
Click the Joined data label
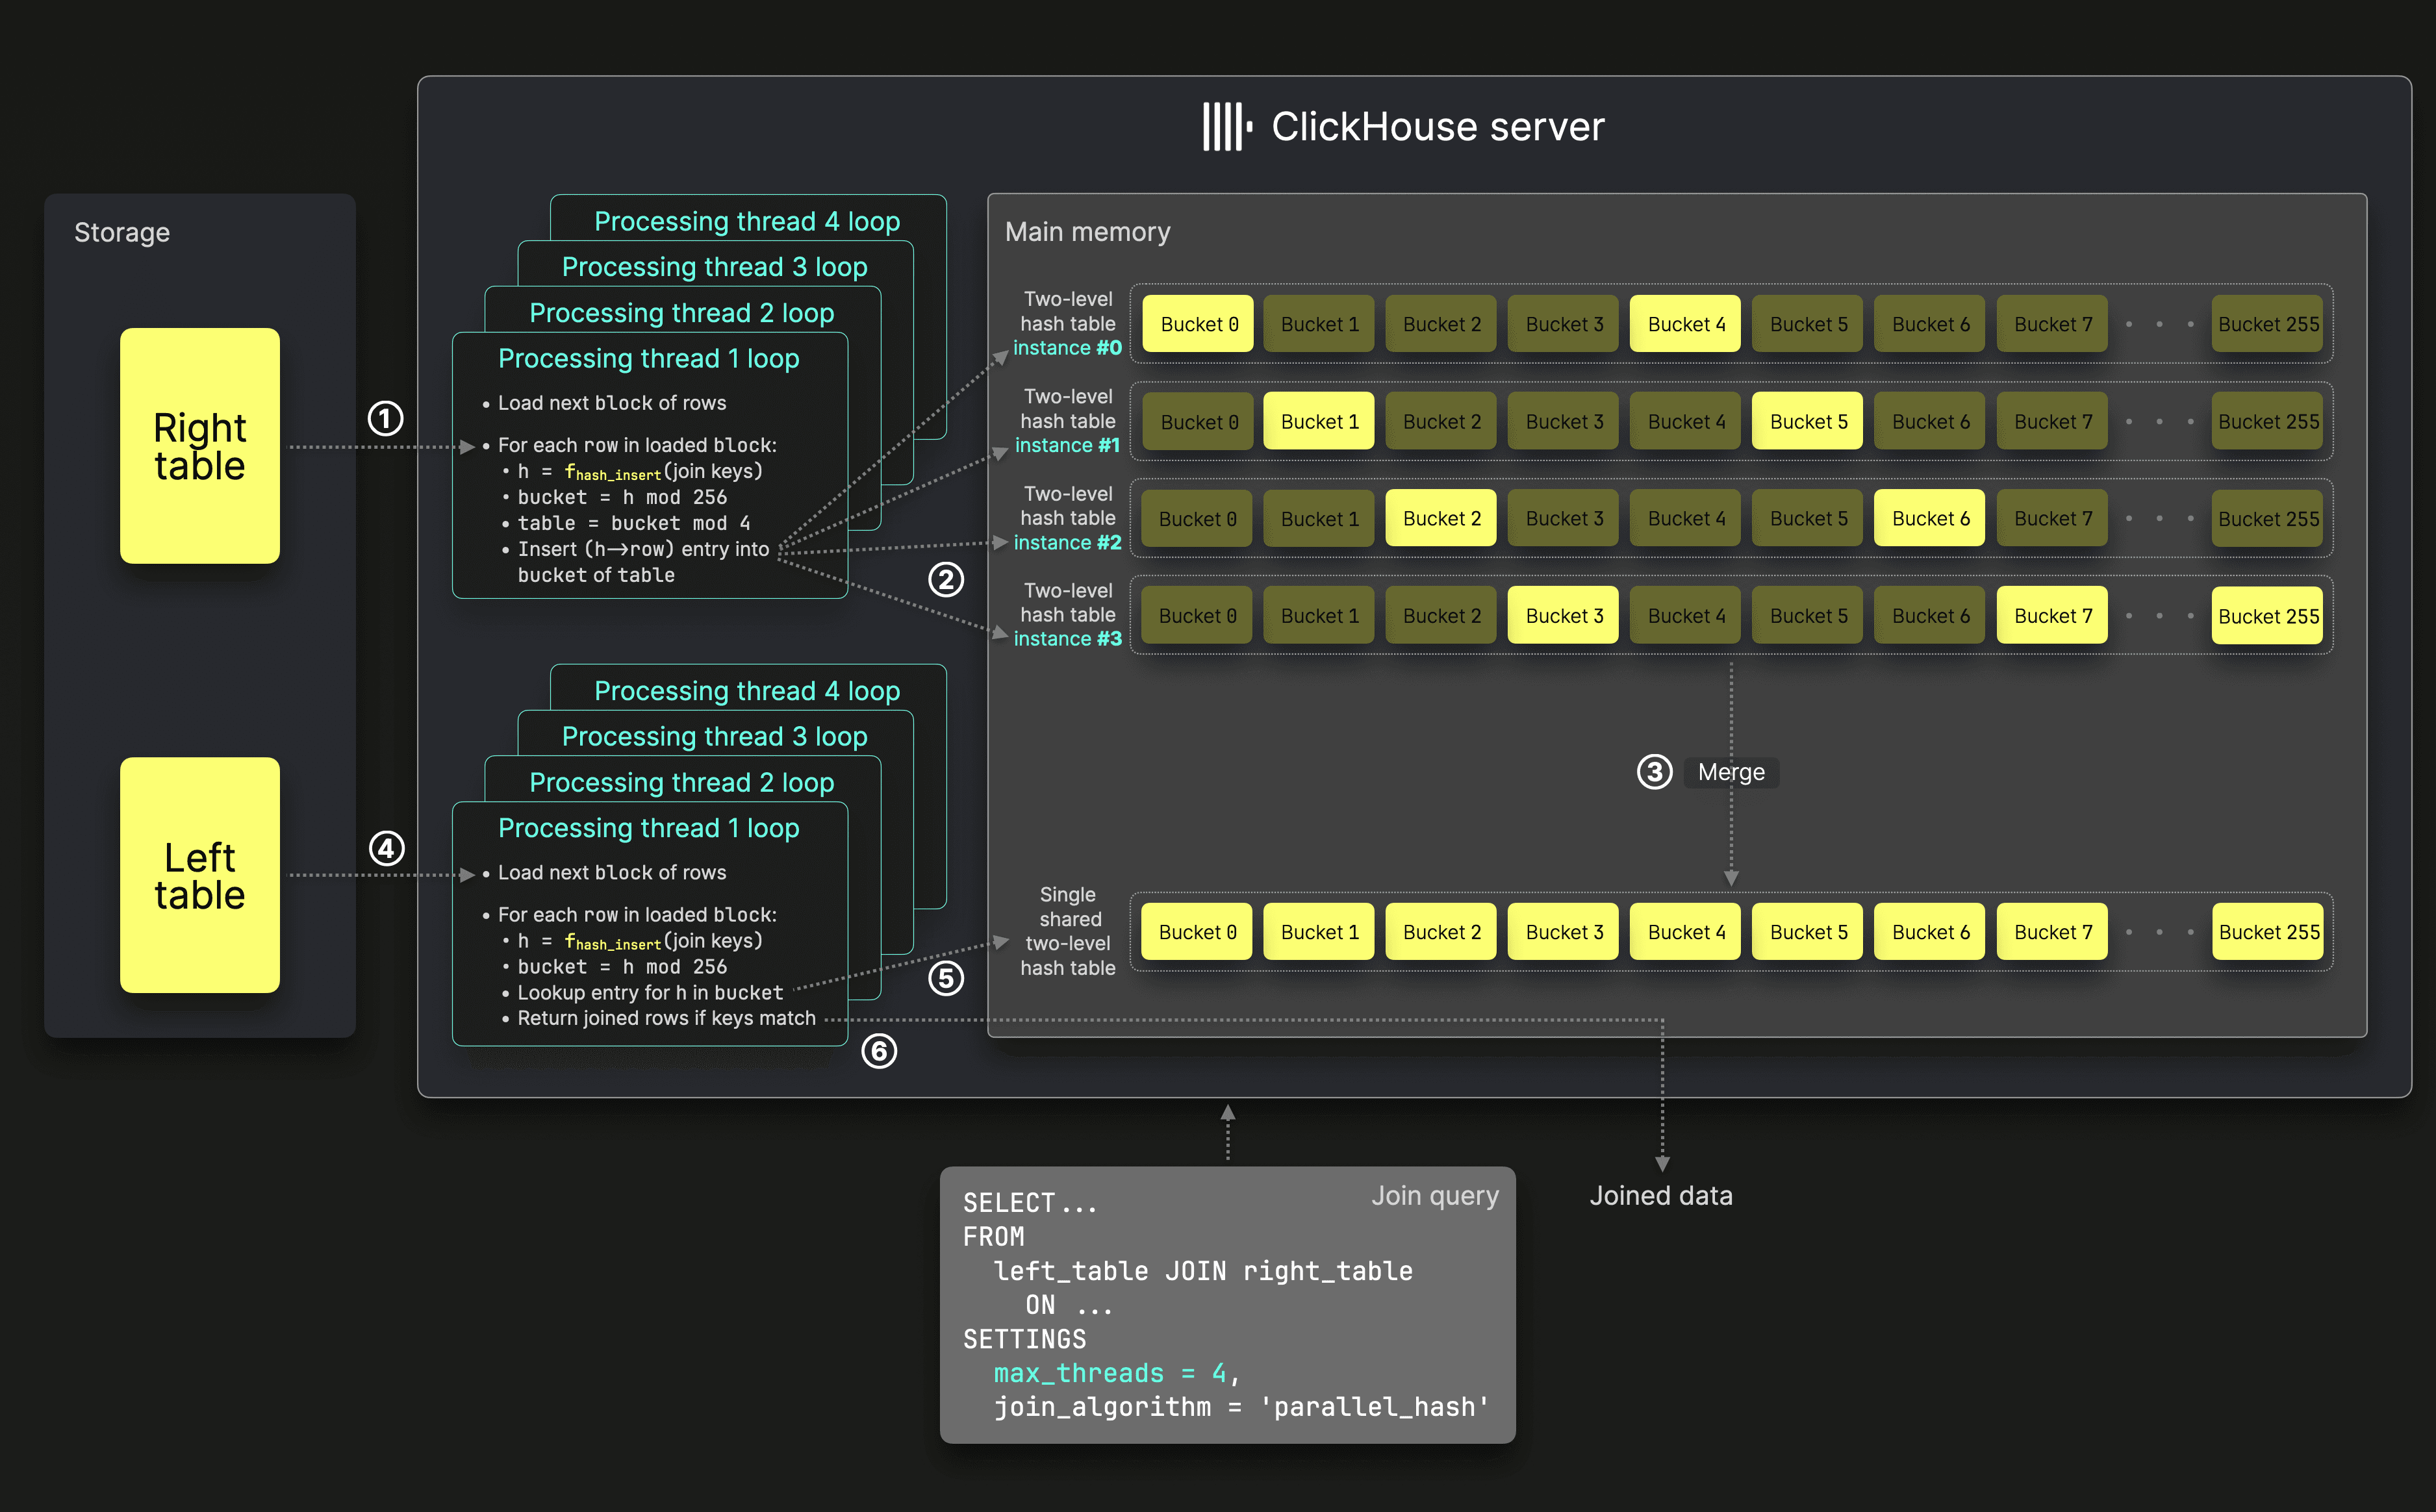[1661, 1196]
